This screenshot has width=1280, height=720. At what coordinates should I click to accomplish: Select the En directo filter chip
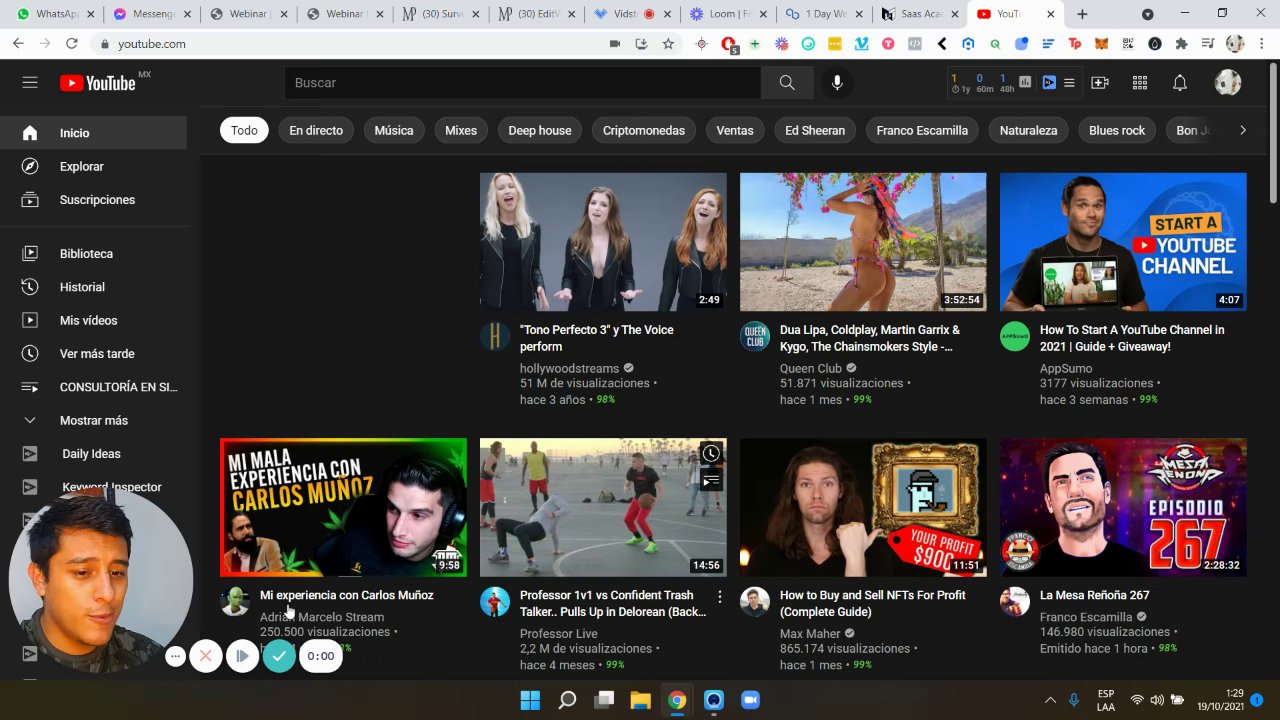point(316,131)
